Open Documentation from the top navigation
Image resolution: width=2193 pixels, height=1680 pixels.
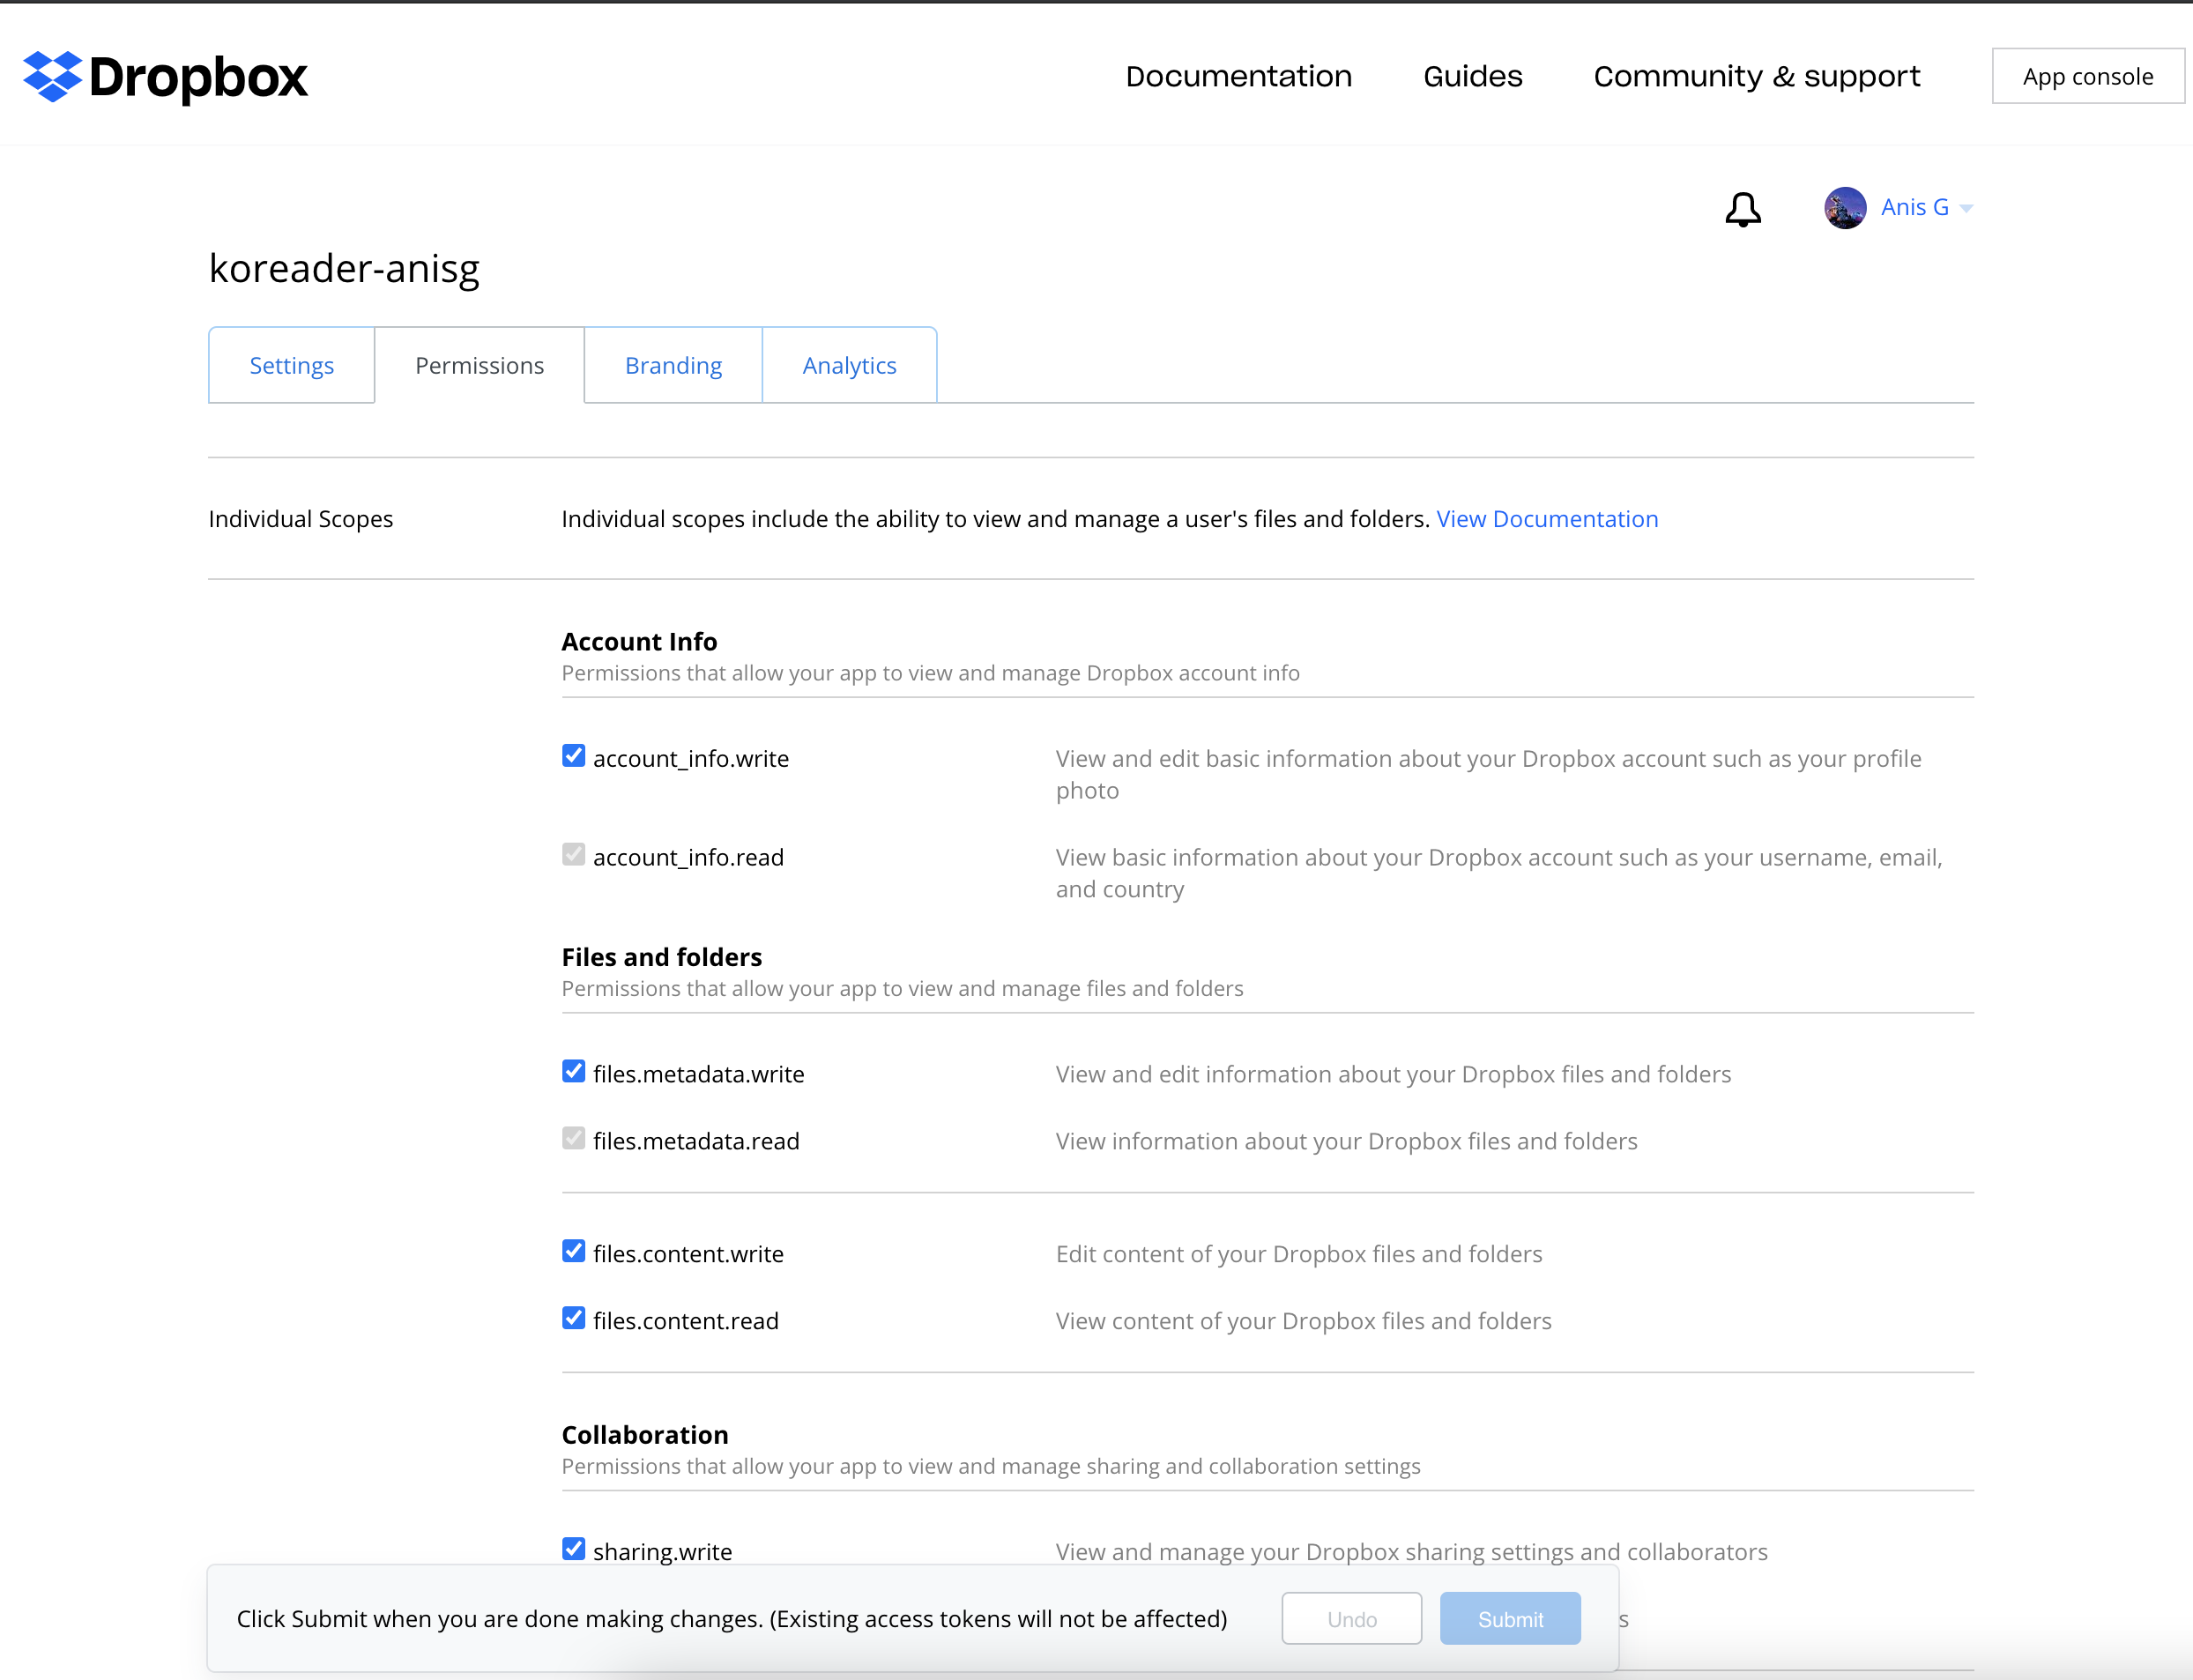1238,75
